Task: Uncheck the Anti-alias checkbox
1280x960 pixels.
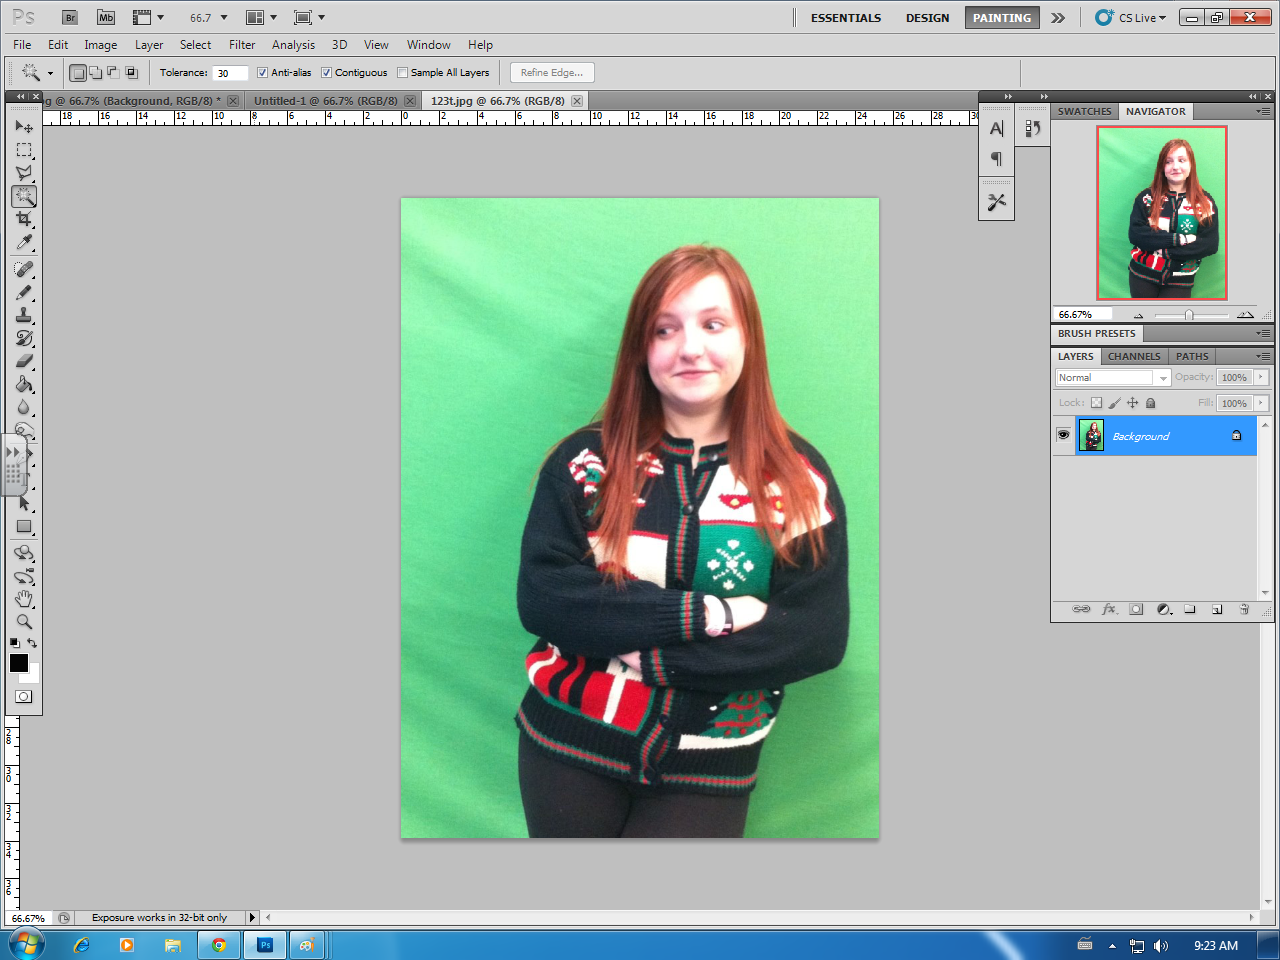Action: click(x=262, y=72)
